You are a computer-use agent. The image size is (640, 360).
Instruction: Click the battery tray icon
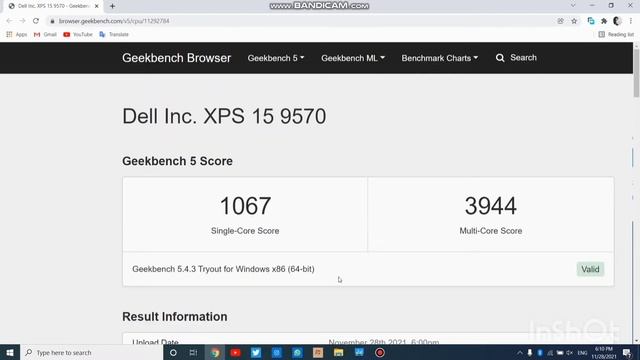coord(560,353)
